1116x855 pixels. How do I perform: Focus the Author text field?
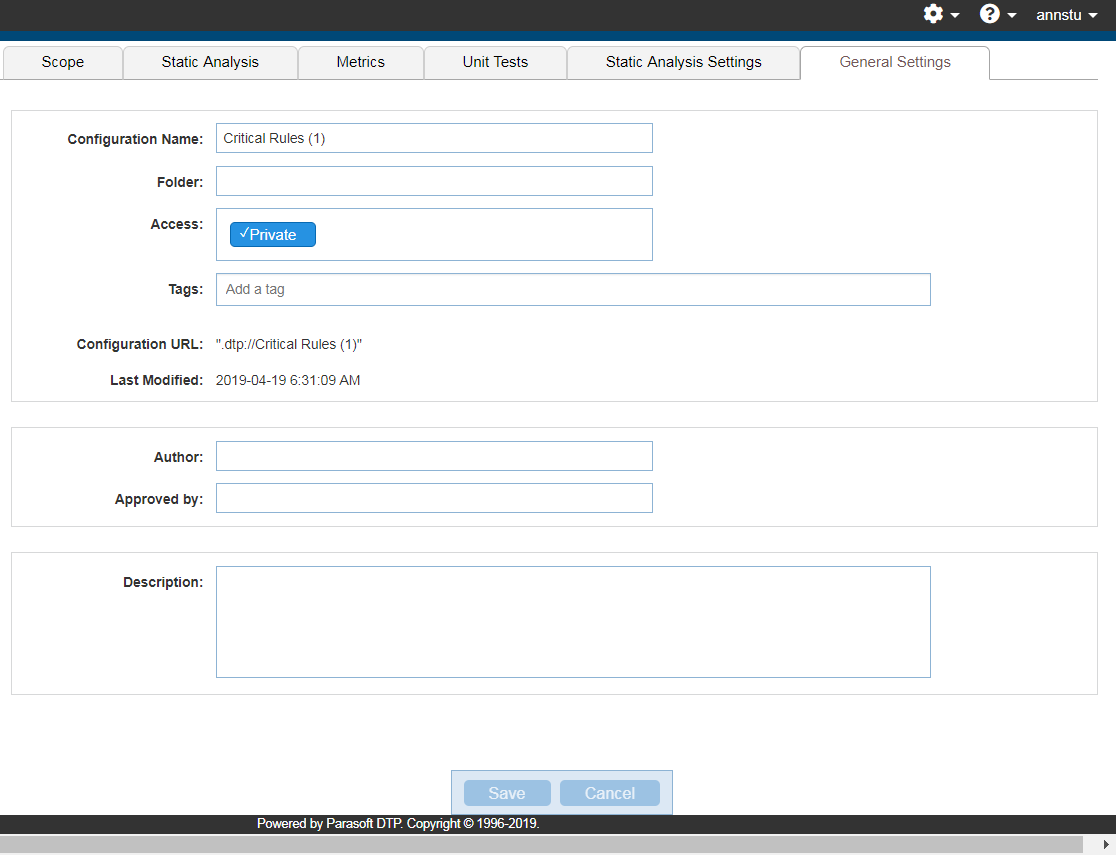[x=434, y=456]
